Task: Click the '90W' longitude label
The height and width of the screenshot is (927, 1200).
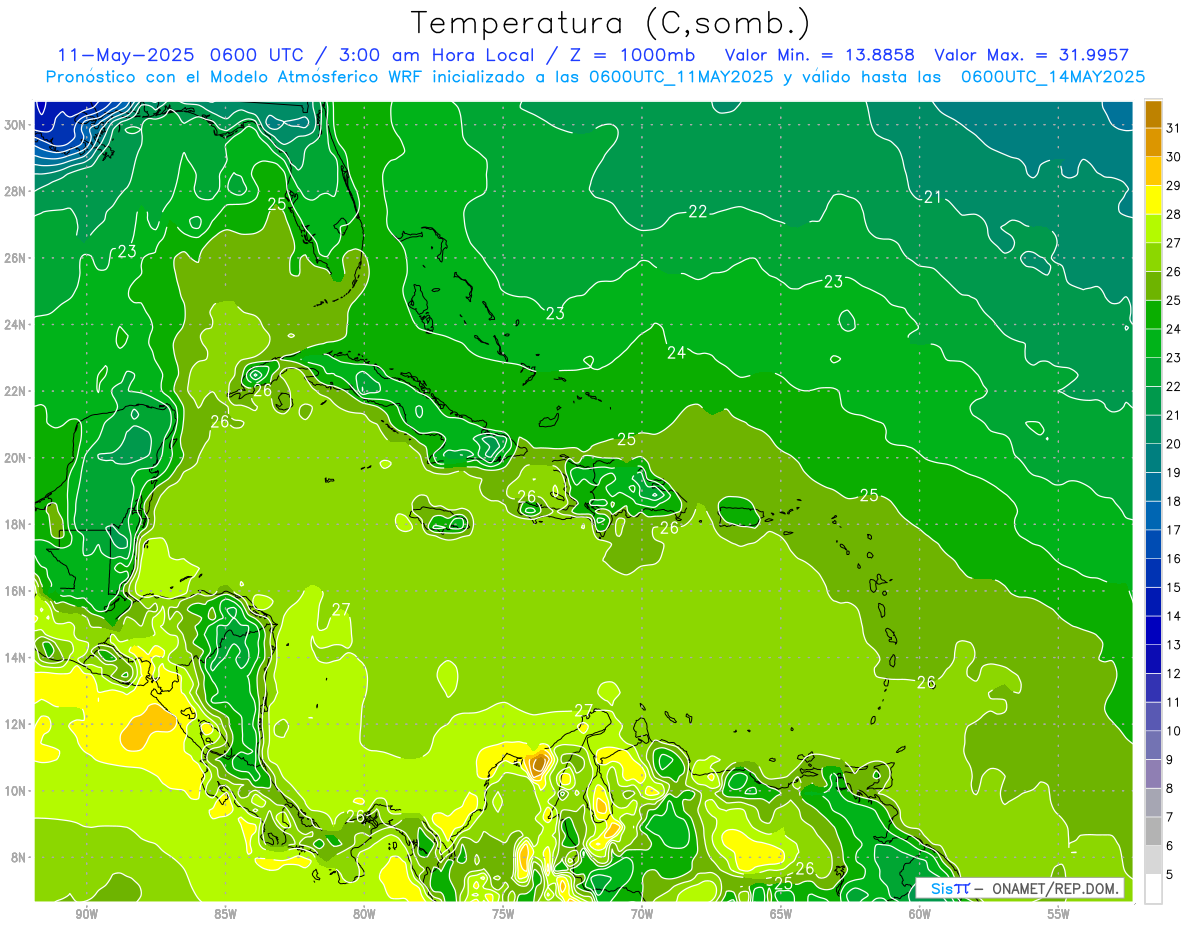Action: [86, 914]
